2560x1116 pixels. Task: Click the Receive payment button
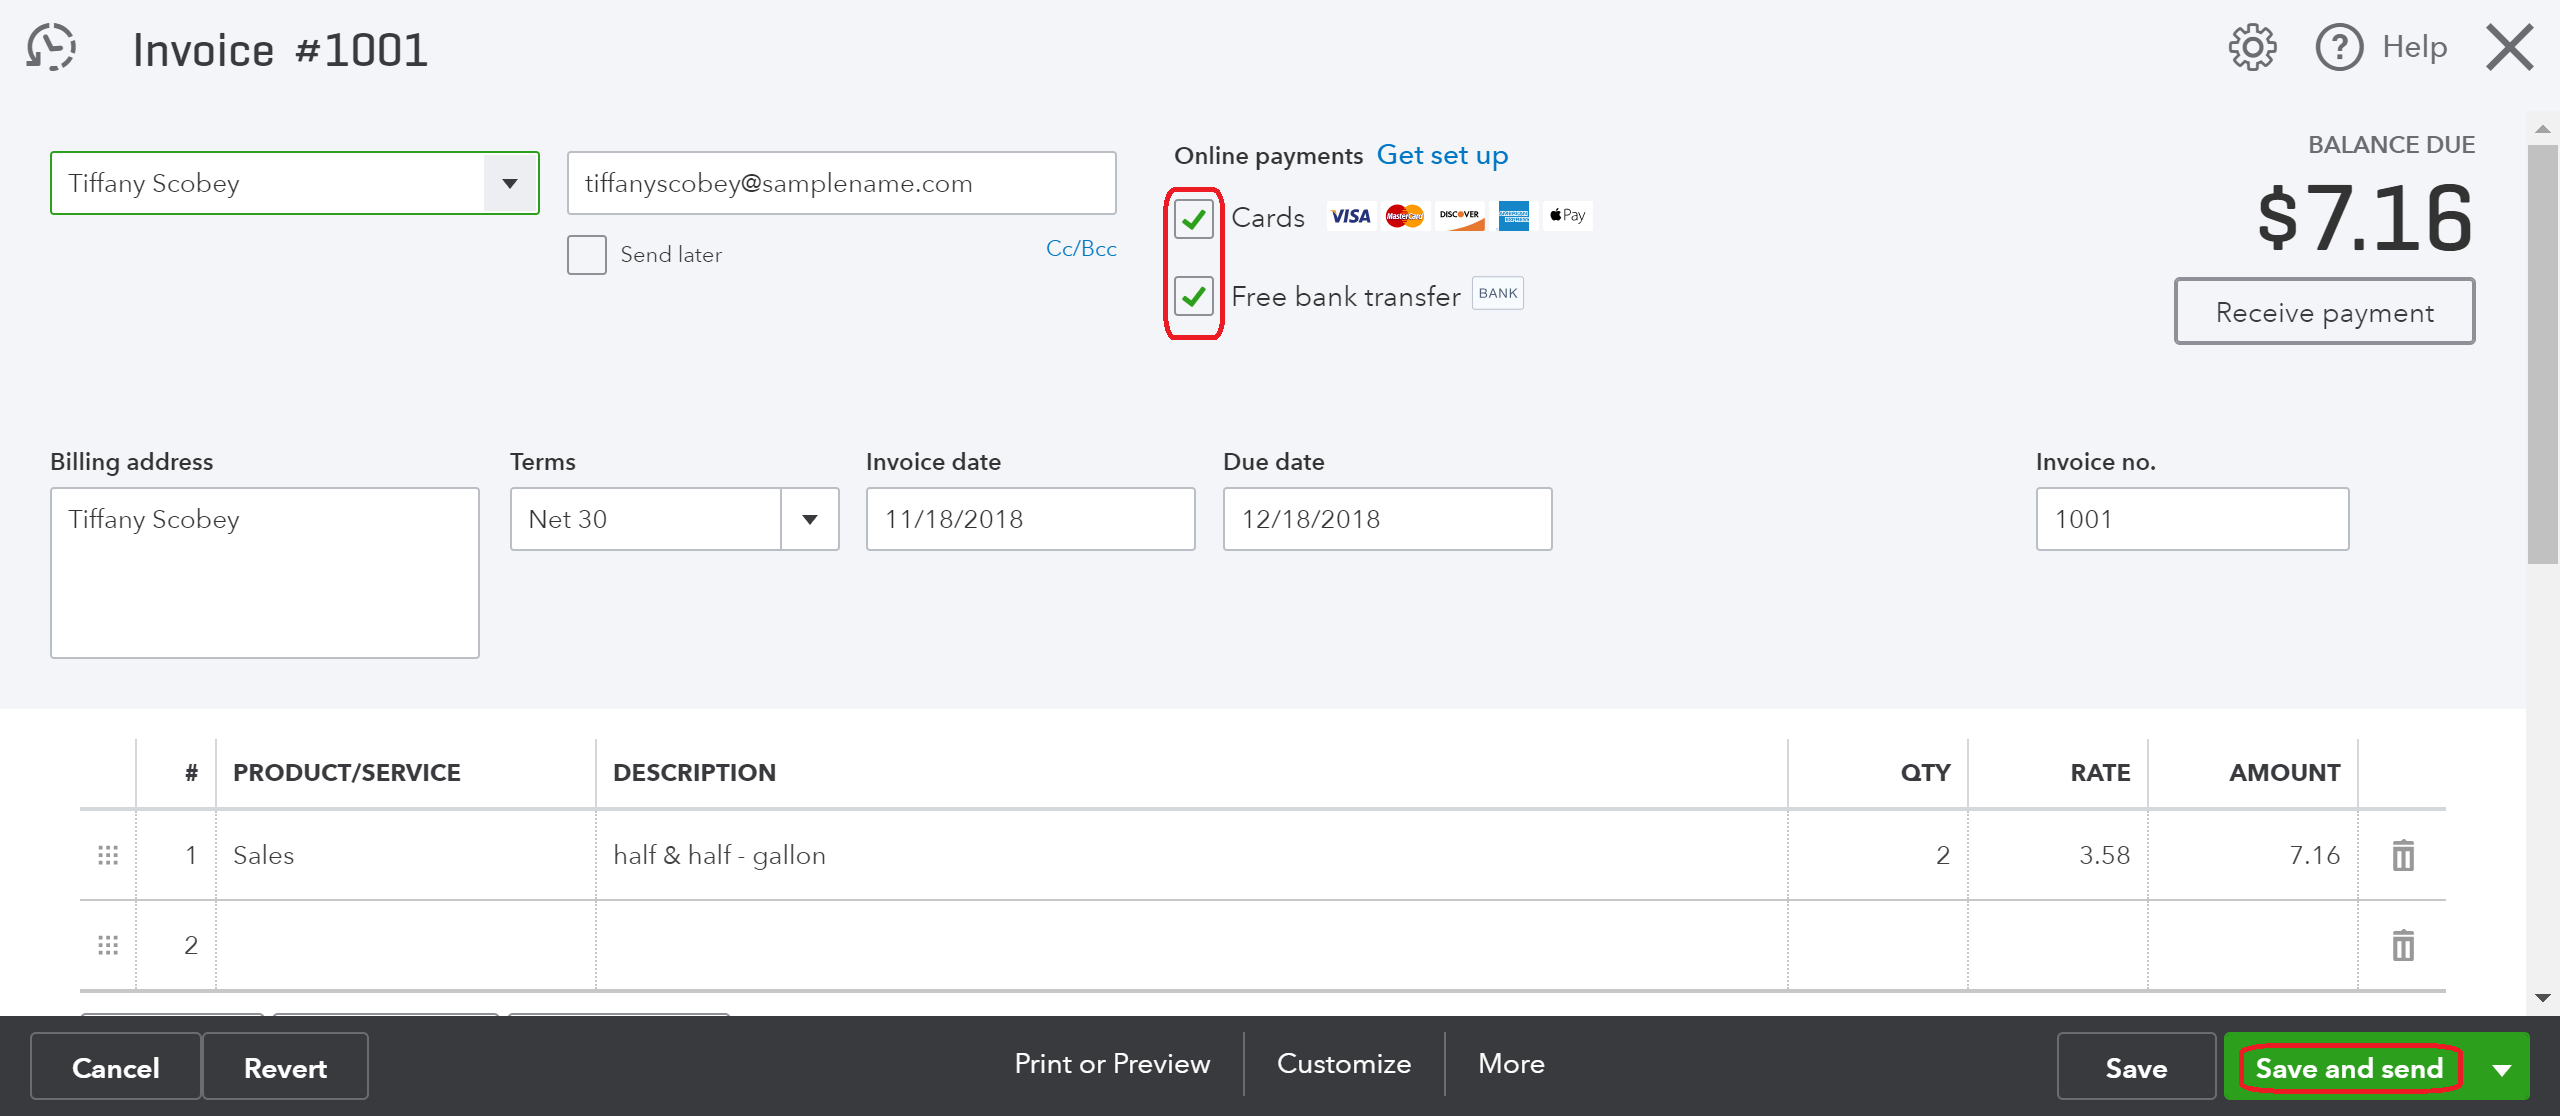click(x=2324, y=311)
